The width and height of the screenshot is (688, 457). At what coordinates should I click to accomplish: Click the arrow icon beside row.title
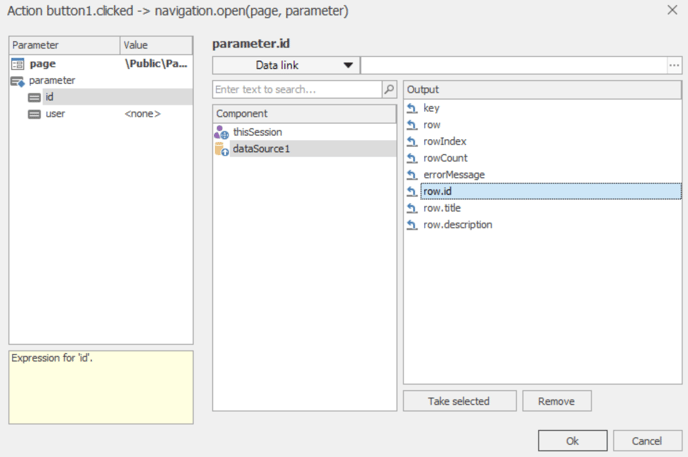click(412, 208)
